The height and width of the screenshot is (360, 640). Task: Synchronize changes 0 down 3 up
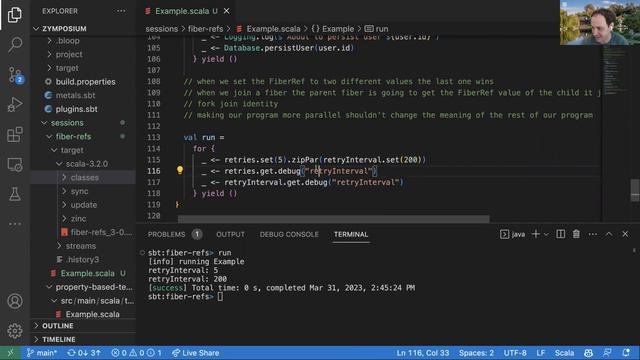84,353
